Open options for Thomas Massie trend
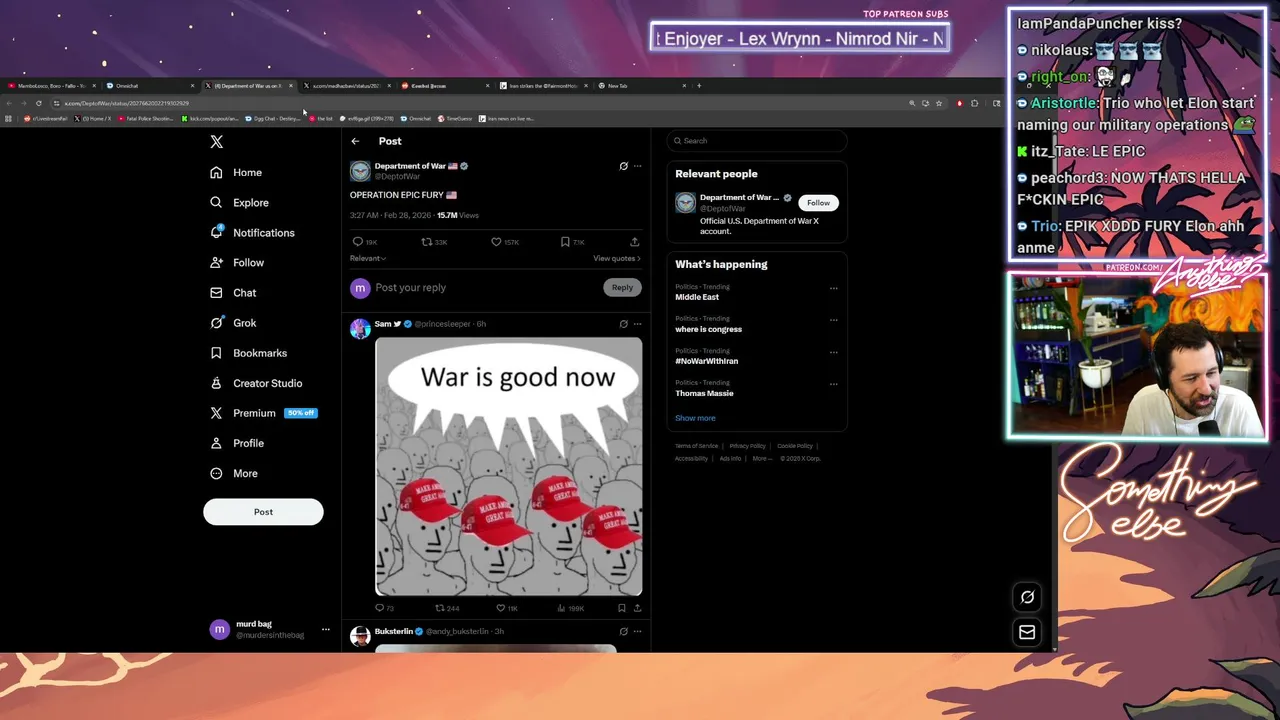Screen dimensions: 1280x720 coord(833,384)
